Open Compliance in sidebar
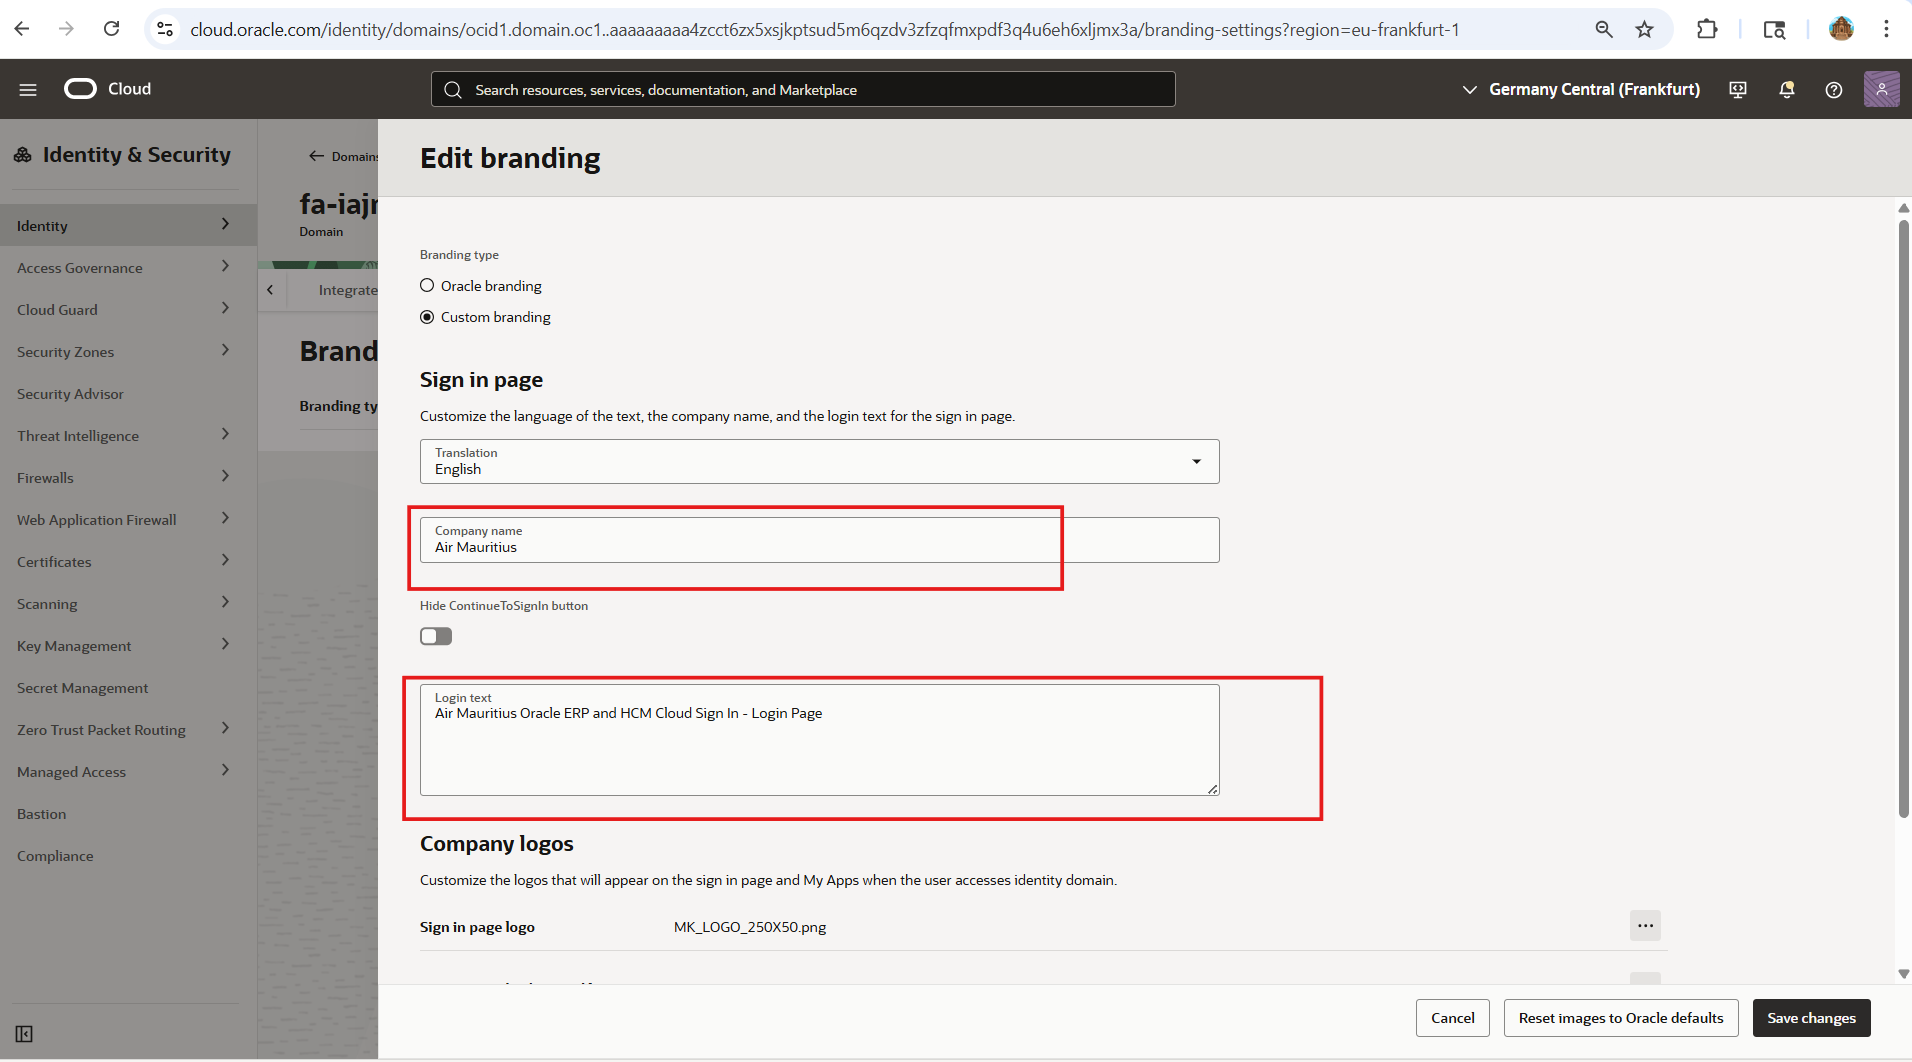The image size is (1912, 1062). 55,856
